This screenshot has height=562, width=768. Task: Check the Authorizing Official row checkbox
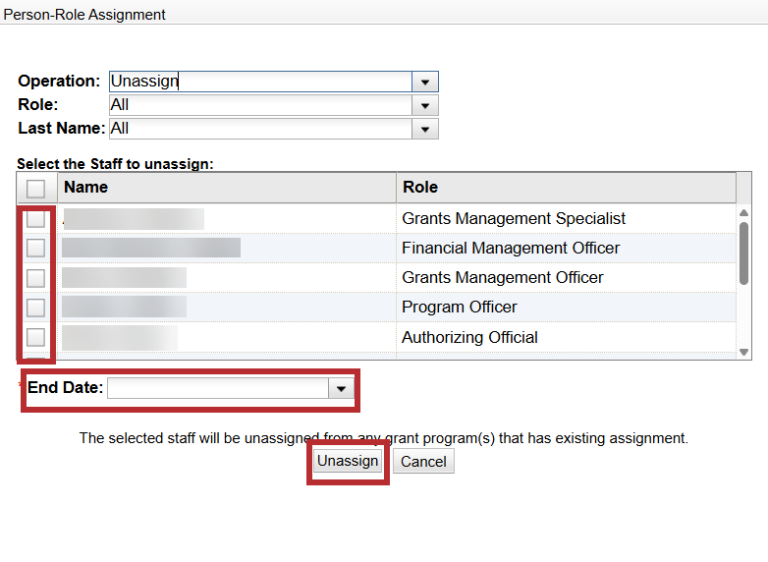[36, 337]
